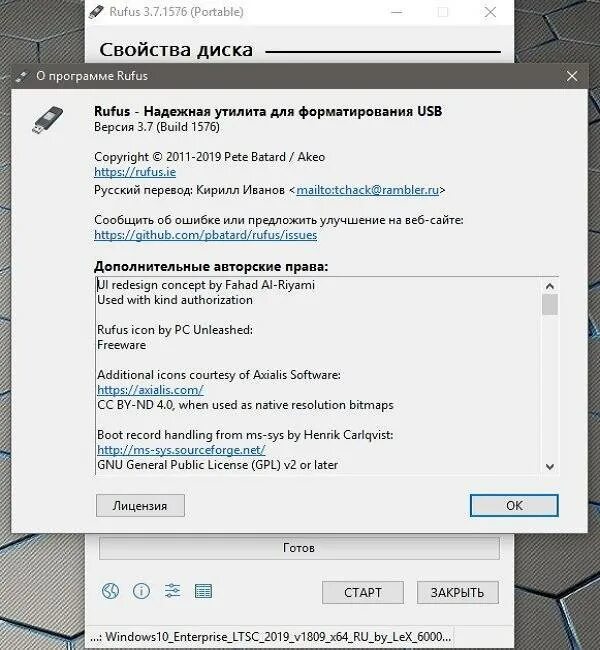Show the log list icon
Image resolution: width=600 pixels, height=650 pixels.
(x=203, y=592)
